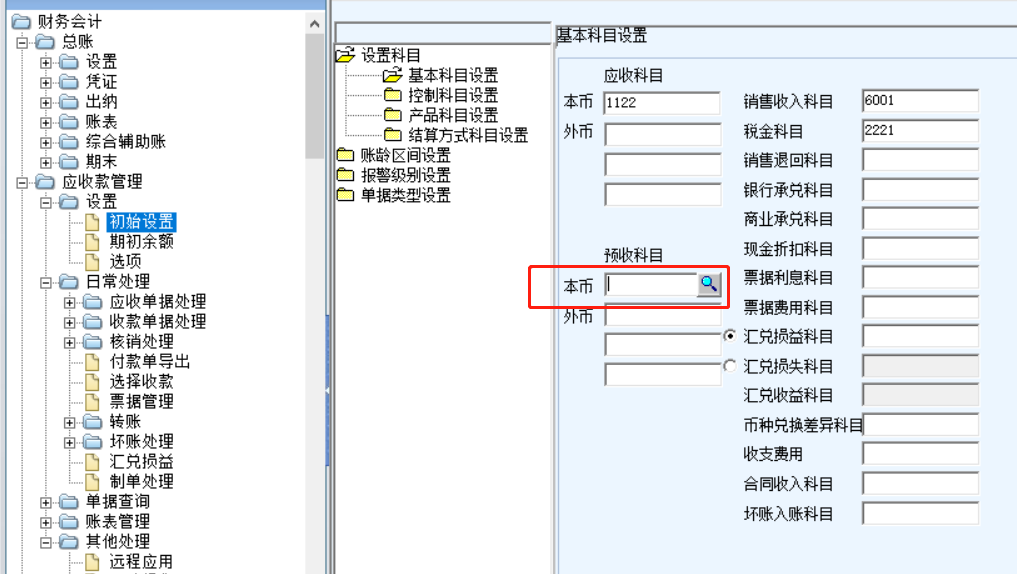Click the 现金折扣科目 input field

coord(920,249)
